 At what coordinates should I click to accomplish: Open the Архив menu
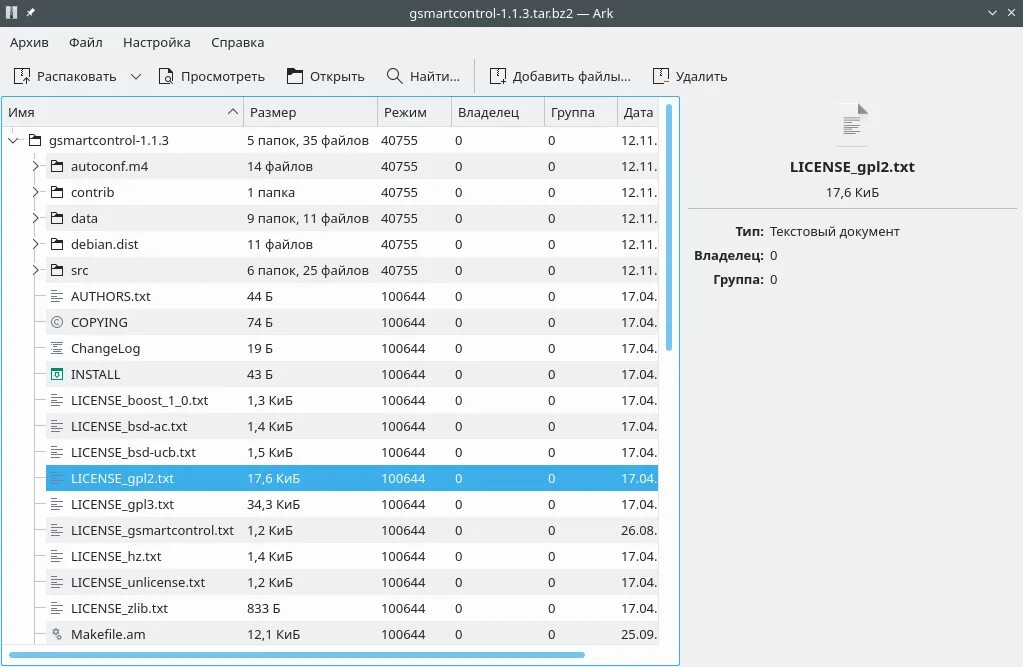(29, 42)
